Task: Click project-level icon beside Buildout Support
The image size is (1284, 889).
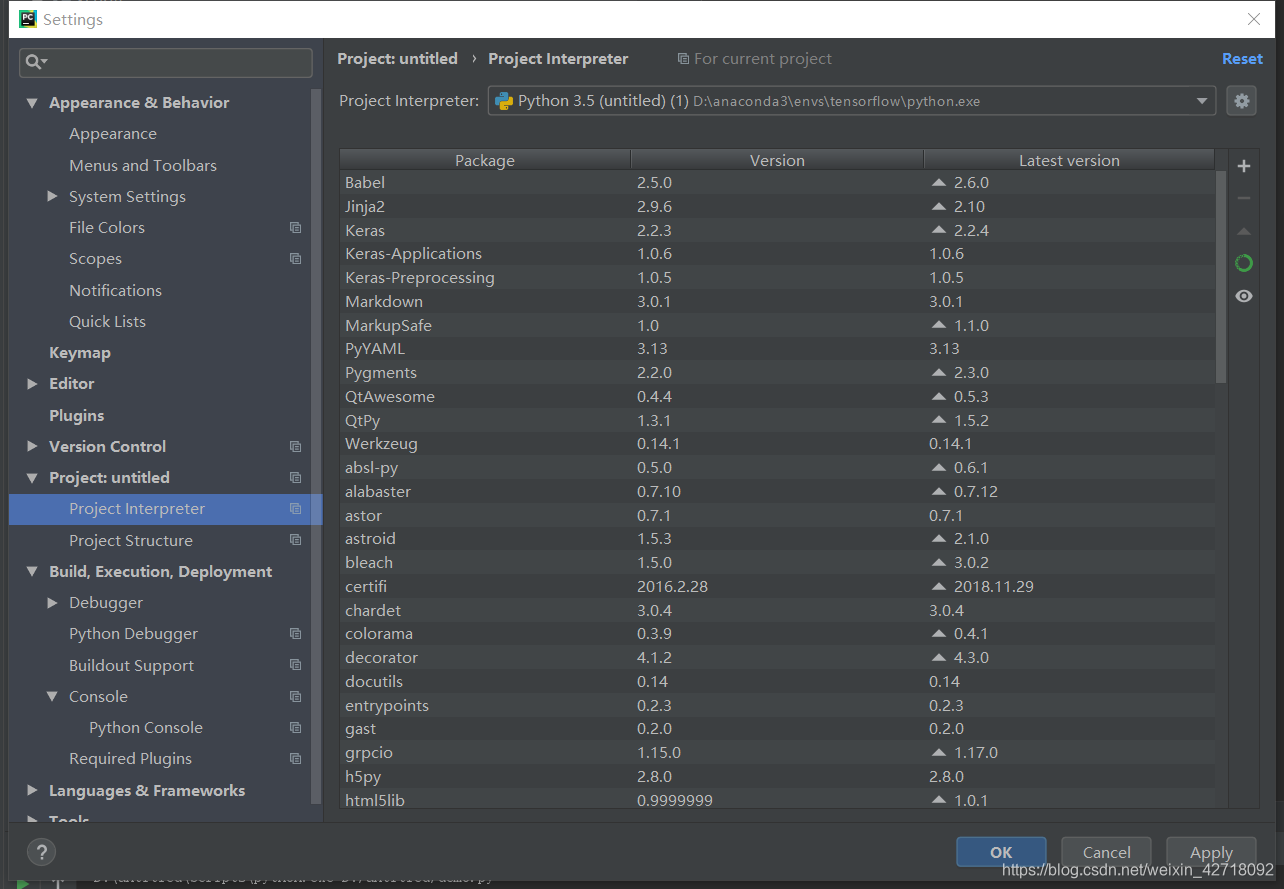Action: tap(295, 665)
